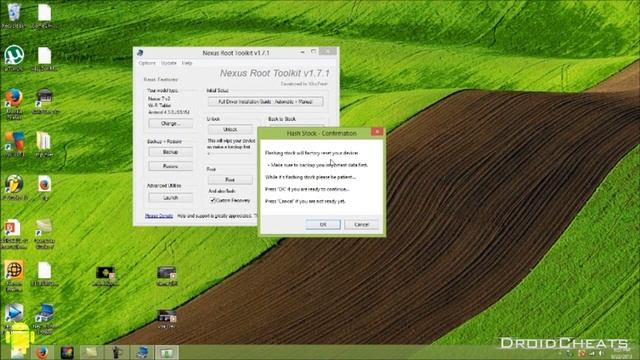Minimize the Nexus Root Toolkit window
The height and width of the screenshot is (360, 640).
302,52
